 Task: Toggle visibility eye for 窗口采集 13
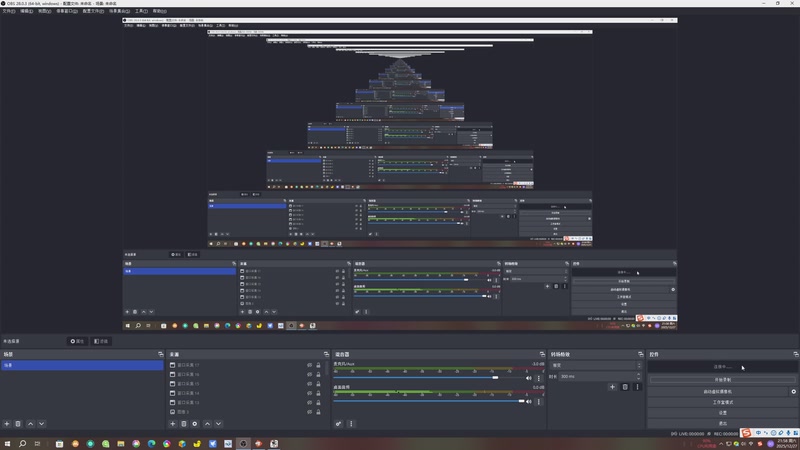coord(309,403)
